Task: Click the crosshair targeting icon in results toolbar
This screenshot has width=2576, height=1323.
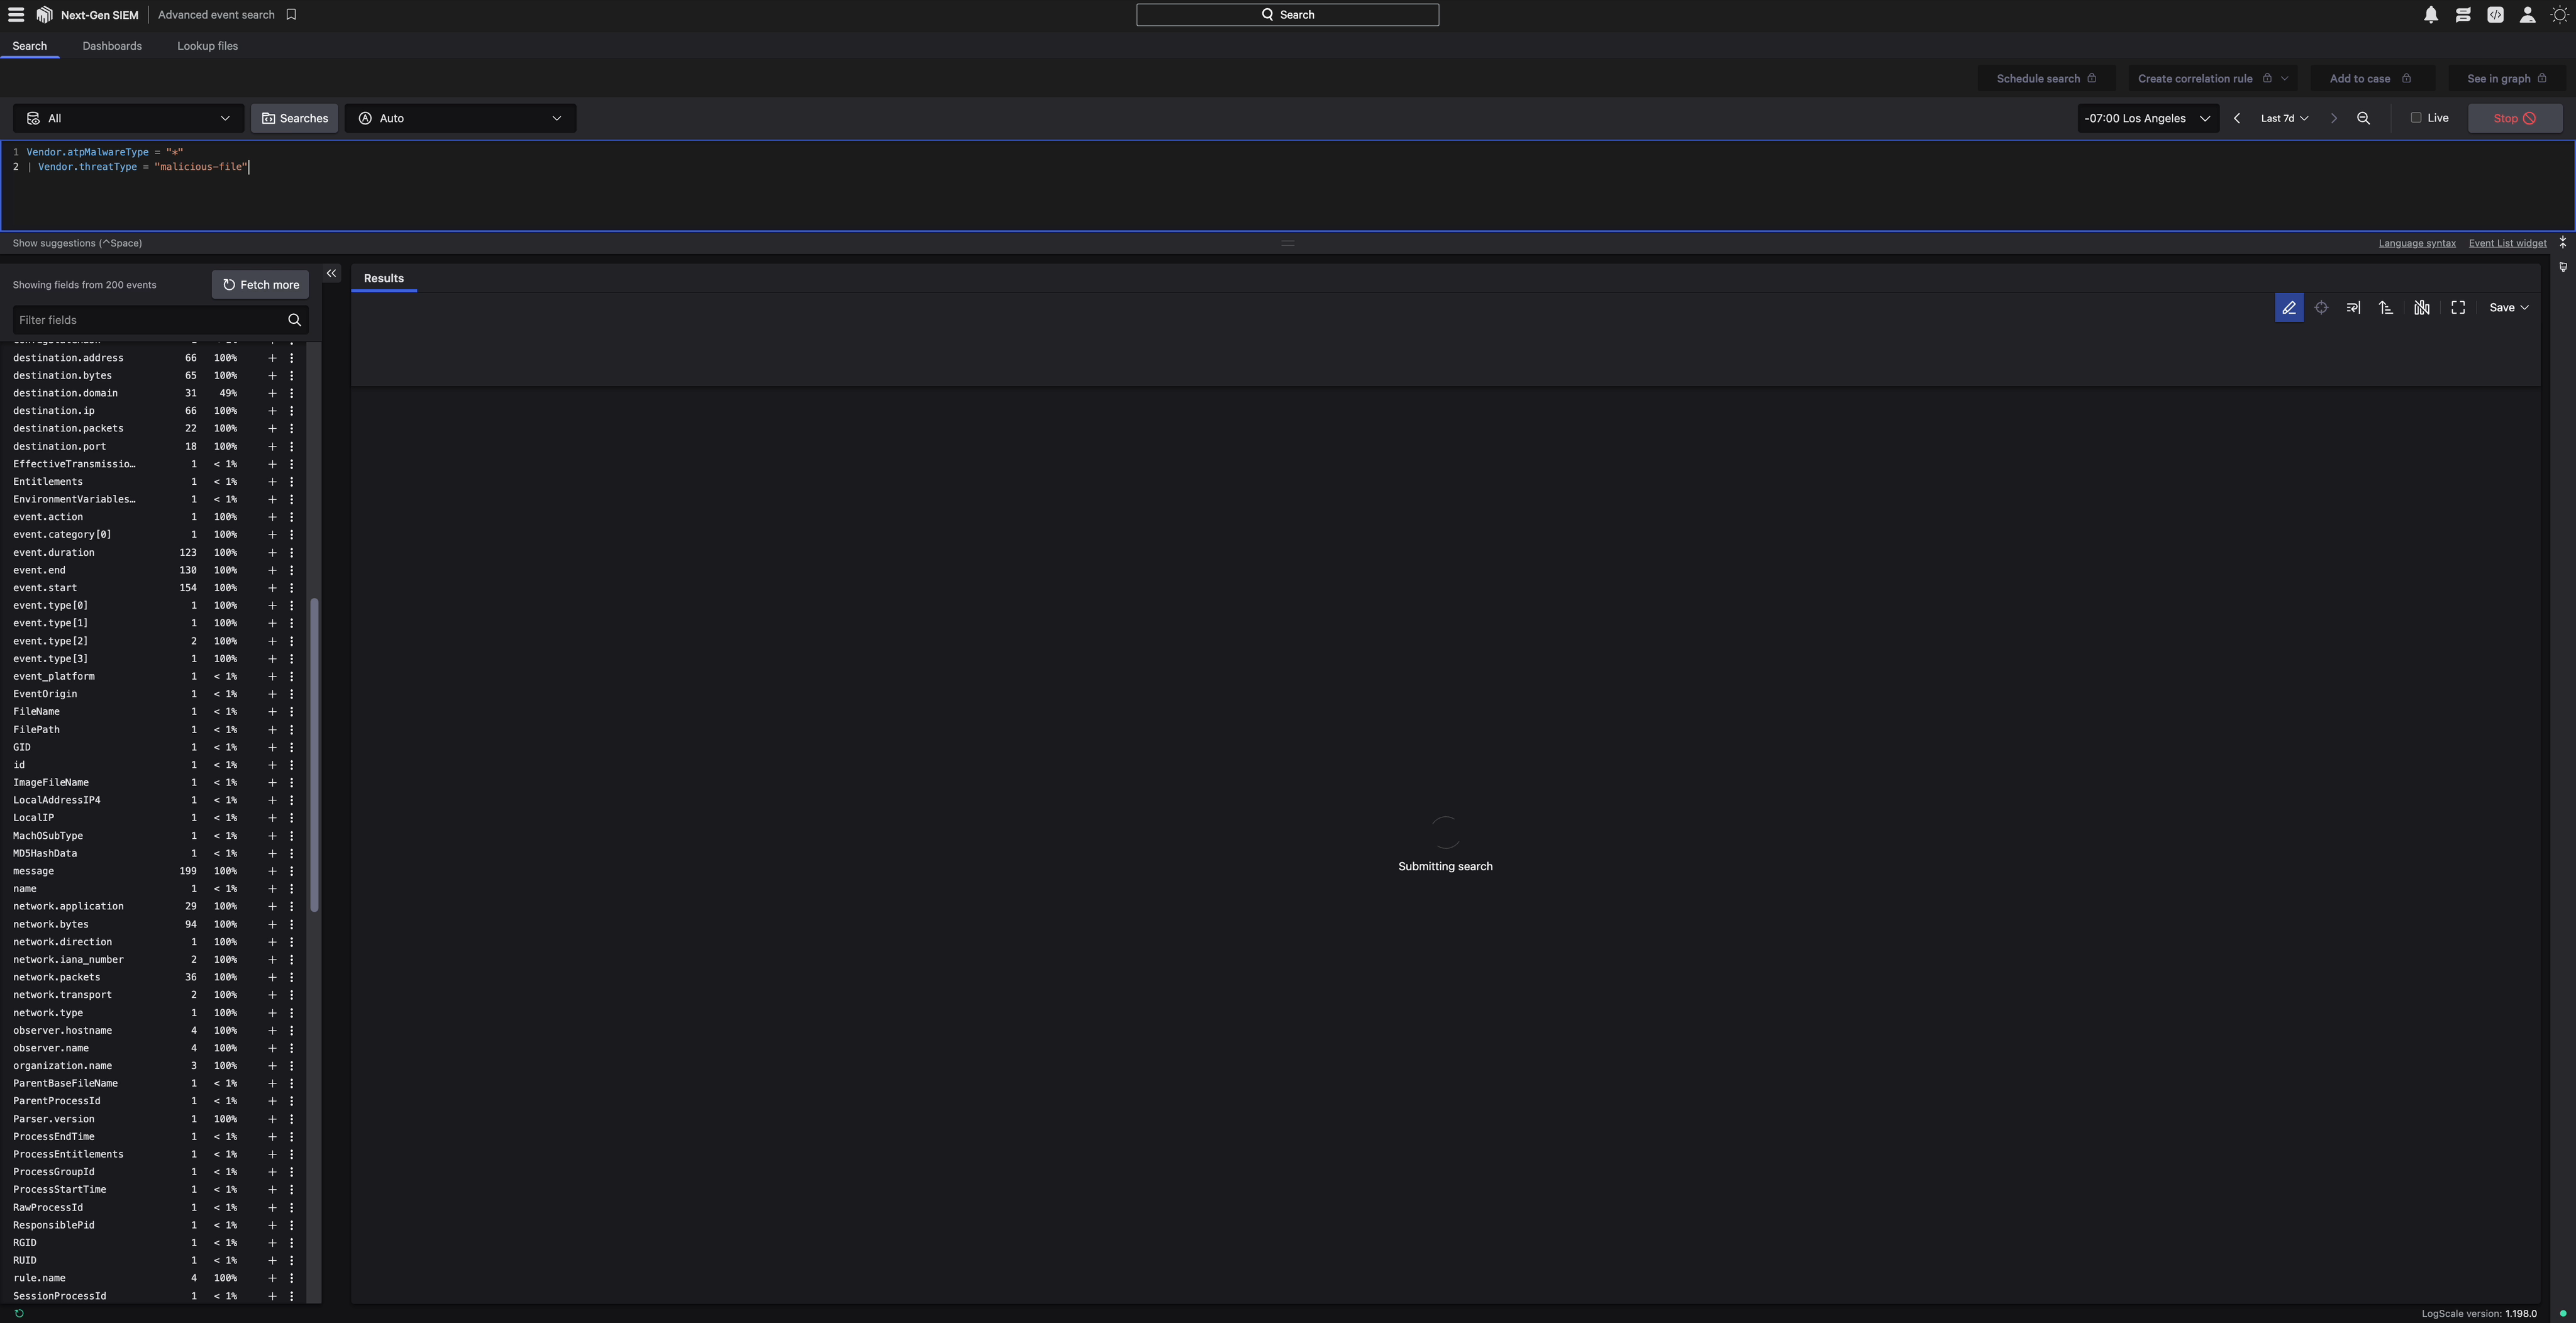Action: 2322,307
